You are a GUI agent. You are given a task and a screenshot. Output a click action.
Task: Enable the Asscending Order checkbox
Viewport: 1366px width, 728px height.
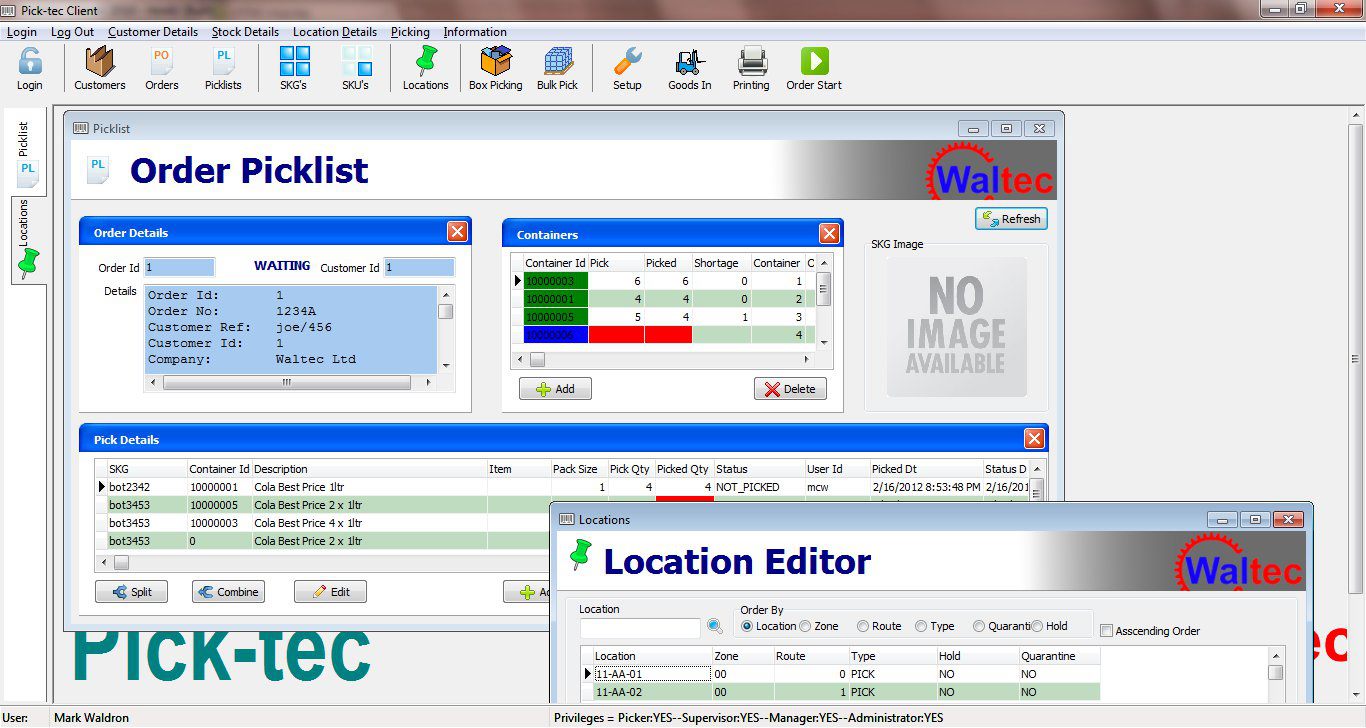(x=1106, y=631)
